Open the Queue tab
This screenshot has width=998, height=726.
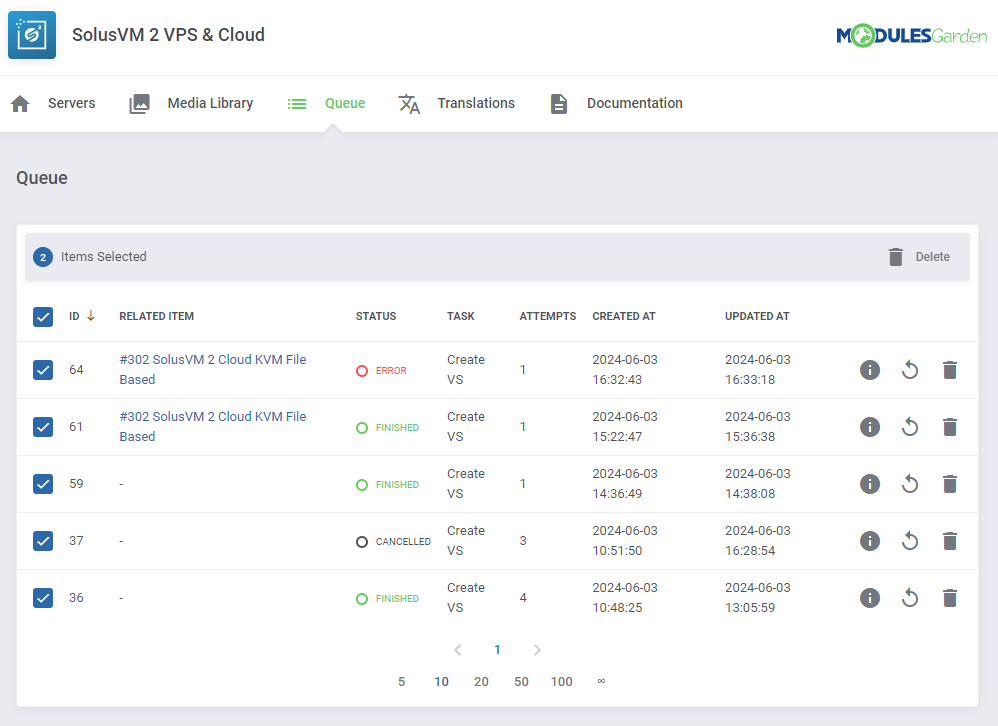345,103
